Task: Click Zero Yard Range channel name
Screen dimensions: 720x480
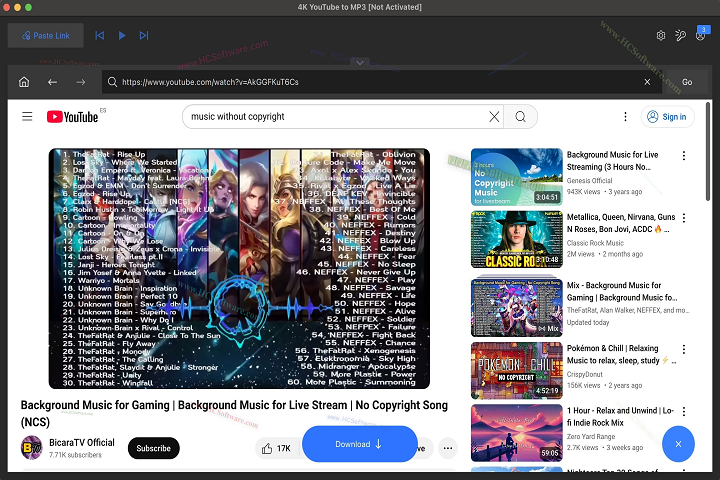Action: tap(591, 436)
